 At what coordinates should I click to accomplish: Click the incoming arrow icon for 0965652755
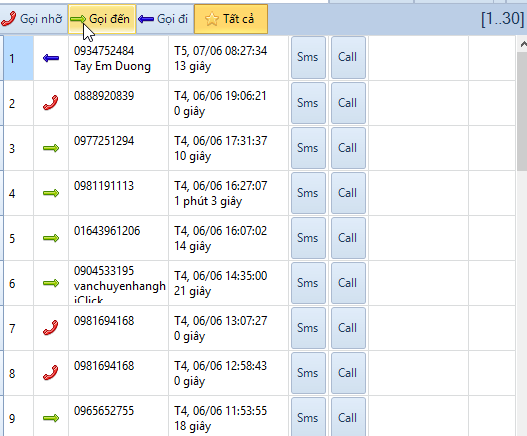click(51, 418)
